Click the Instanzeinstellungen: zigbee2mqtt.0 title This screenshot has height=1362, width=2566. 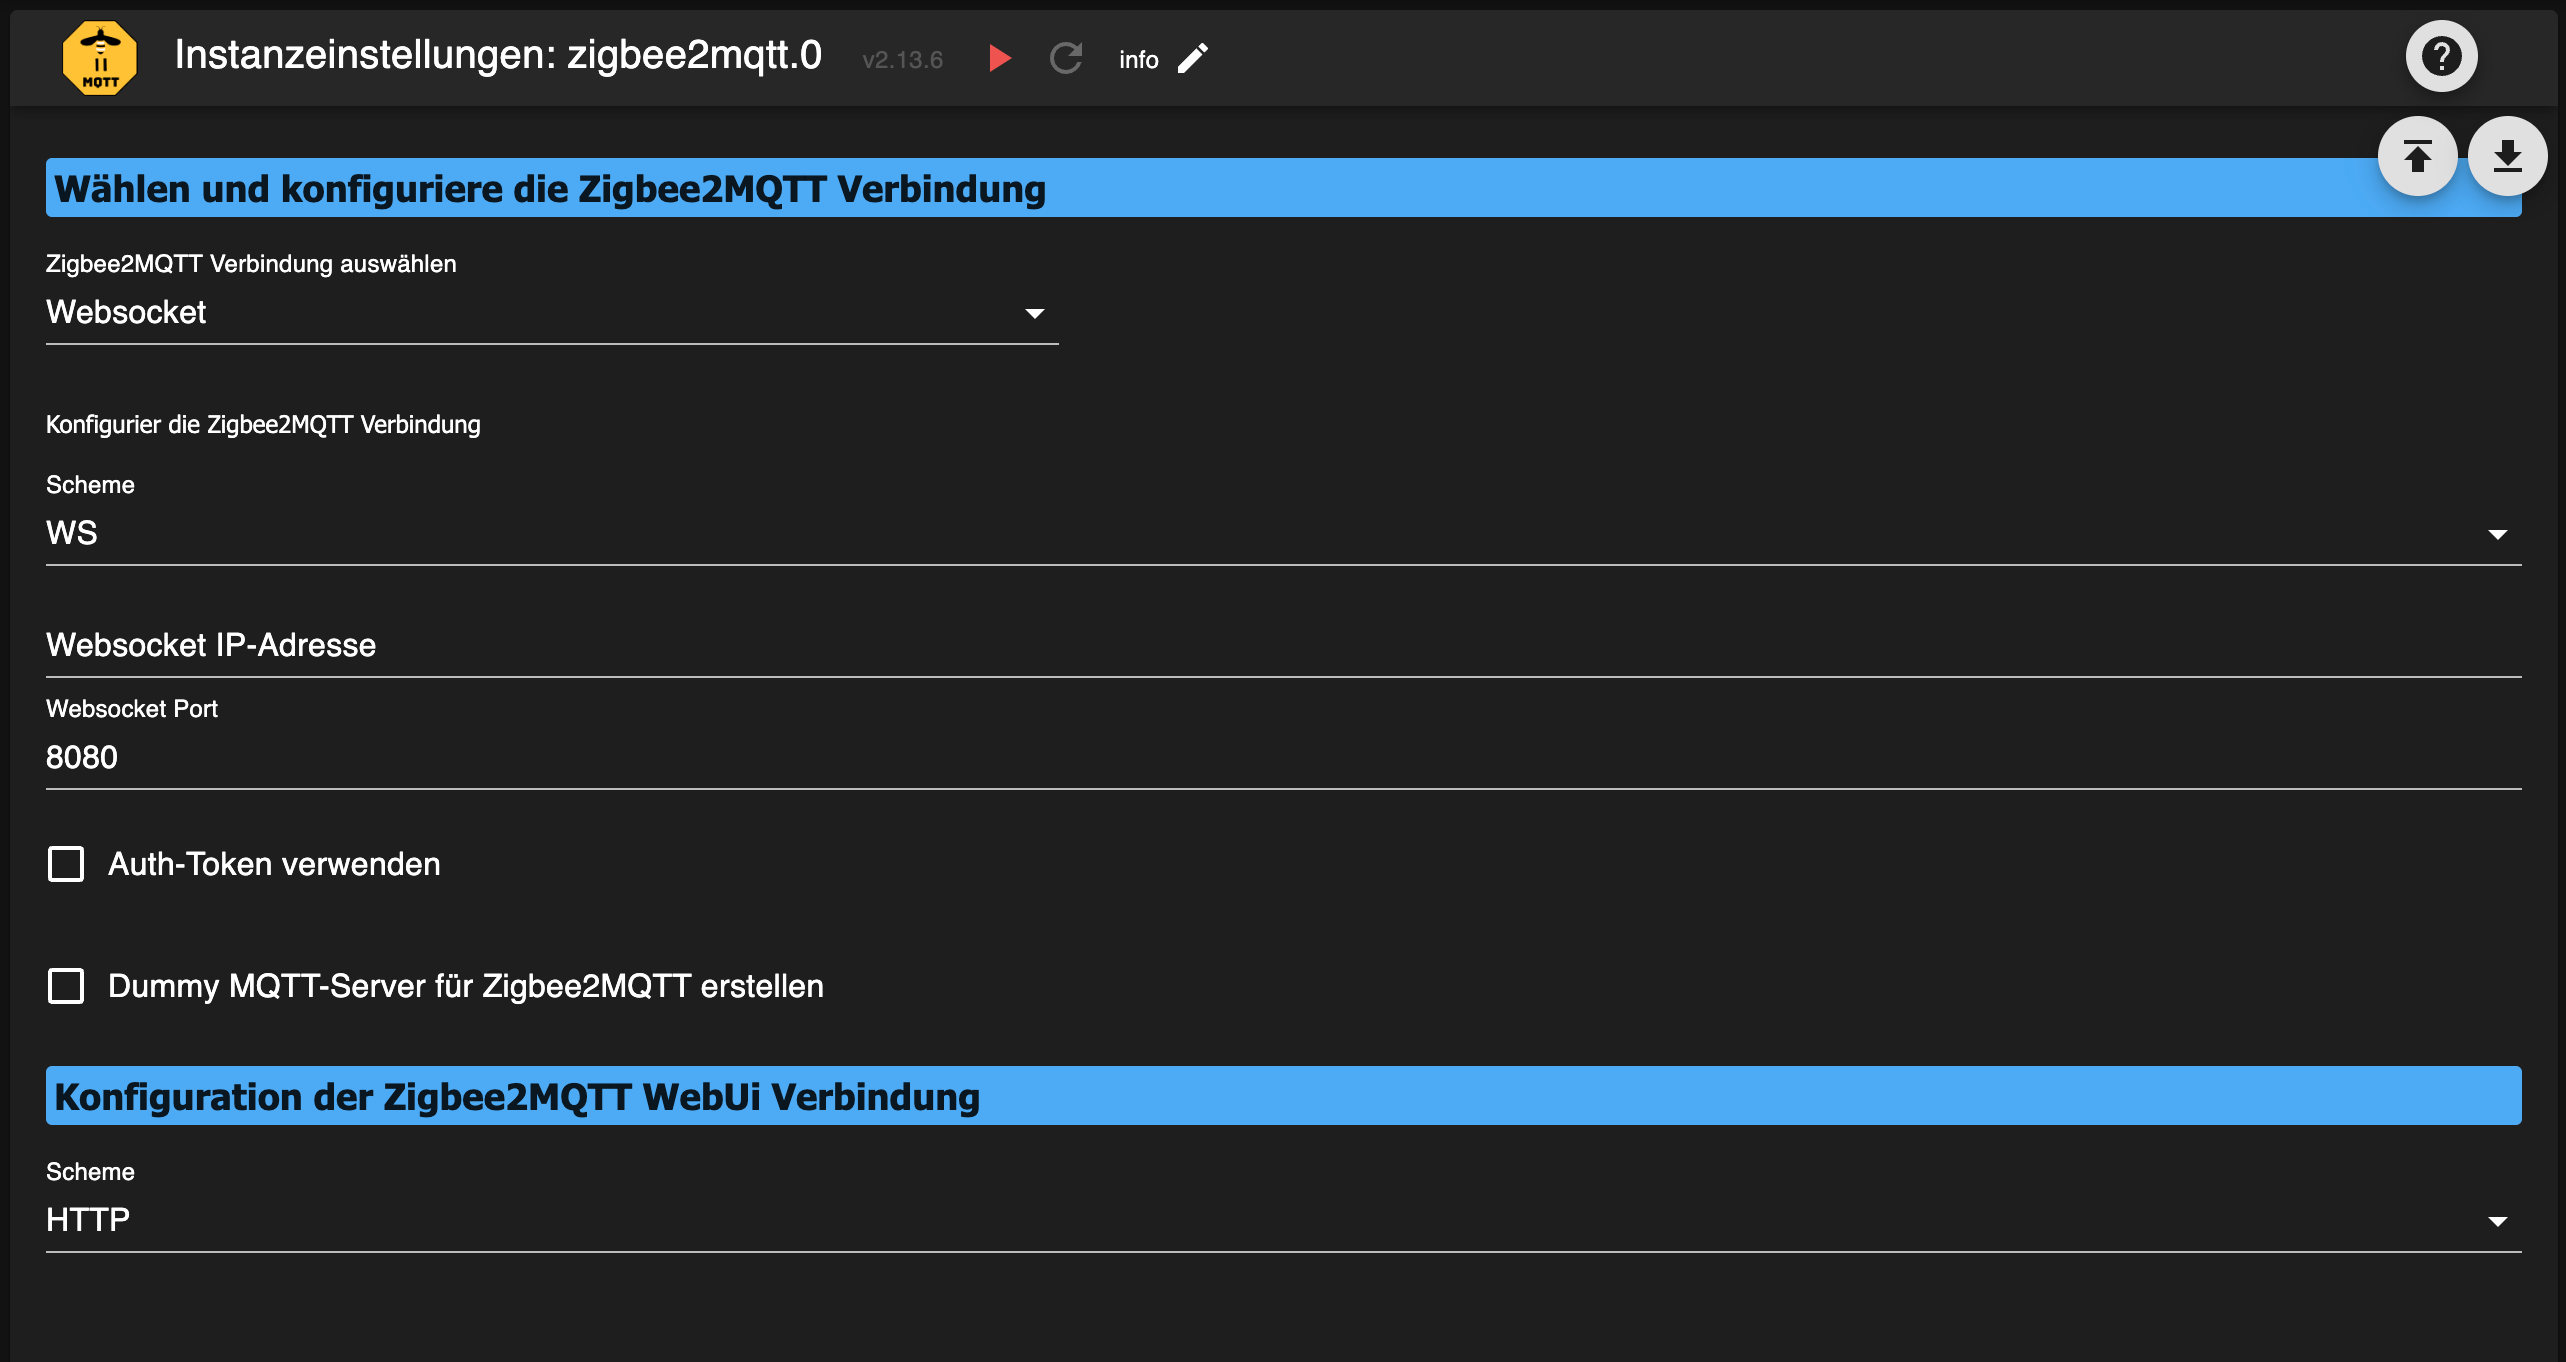coord(498,55)
